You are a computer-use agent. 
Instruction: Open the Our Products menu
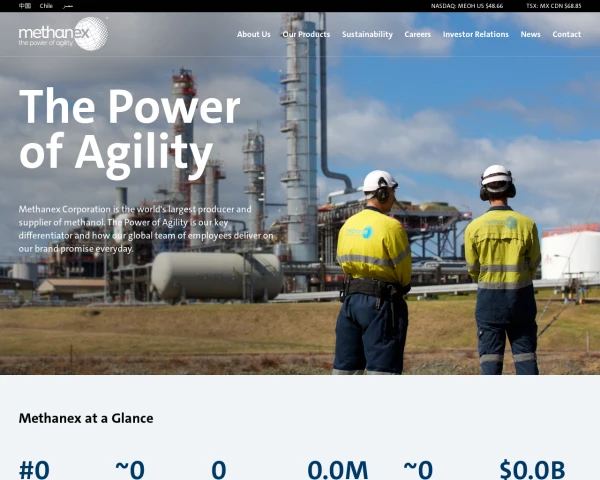coord(306,34)
